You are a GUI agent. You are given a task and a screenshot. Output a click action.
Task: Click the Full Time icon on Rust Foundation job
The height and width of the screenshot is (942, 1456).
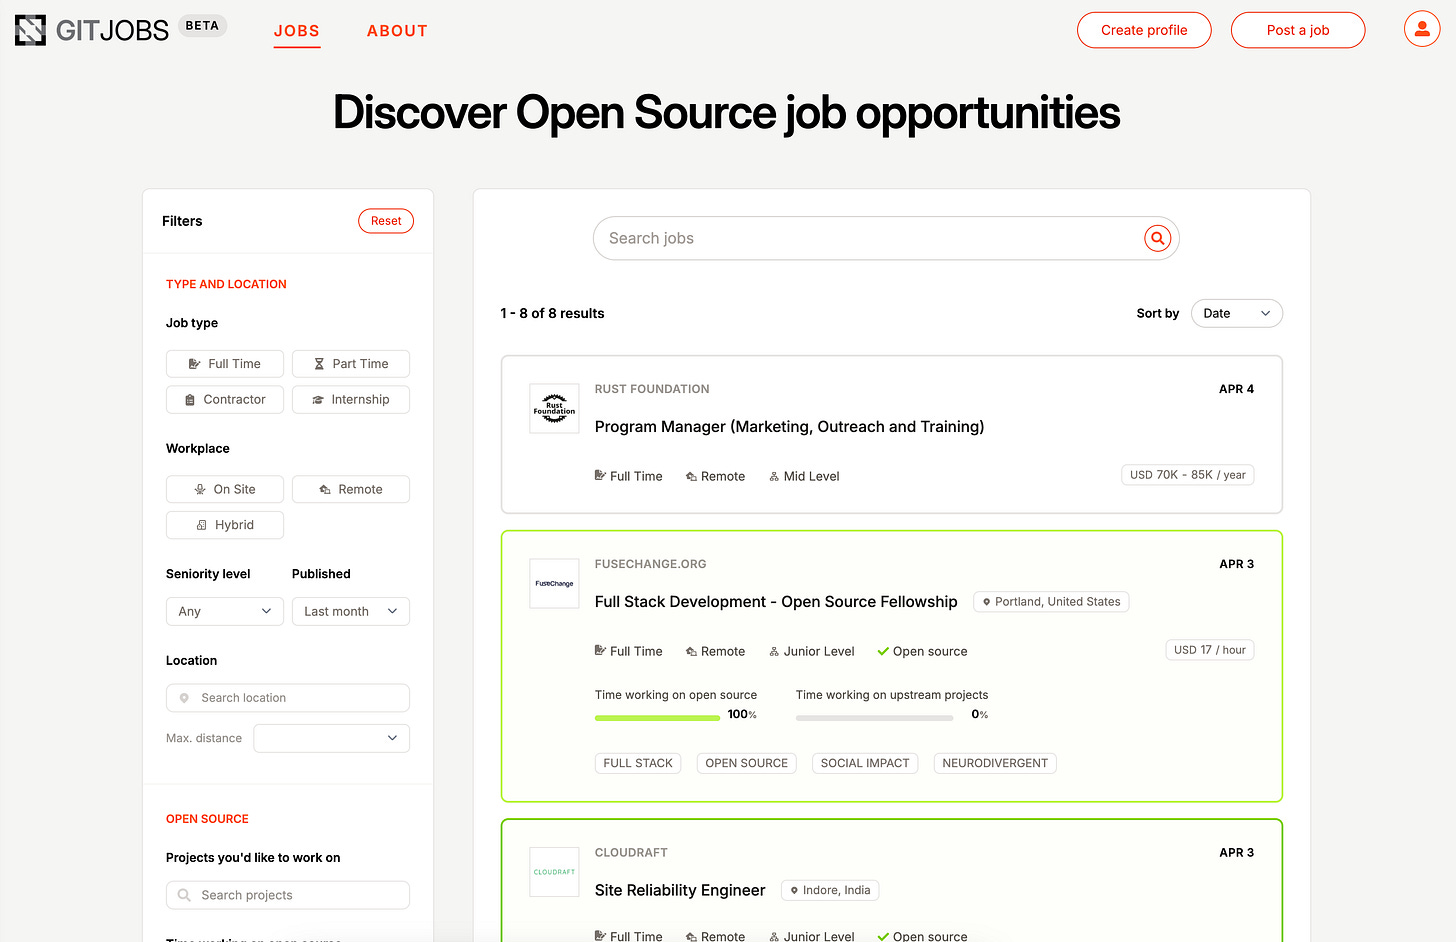(600, 476)
